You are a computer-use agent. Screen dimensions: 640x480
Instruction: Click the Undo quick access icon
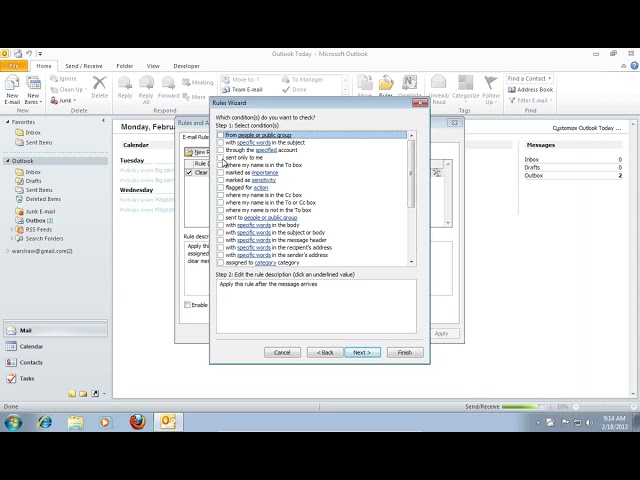(29, 53)
